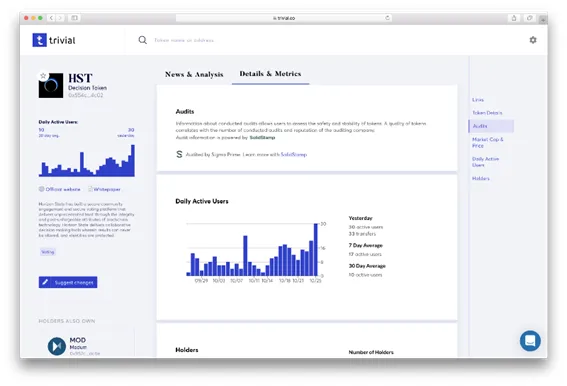Image resolution: width=567 pixels, height=386 pixels.
Task: Click the browser back arrow
Action: (51, 18)
